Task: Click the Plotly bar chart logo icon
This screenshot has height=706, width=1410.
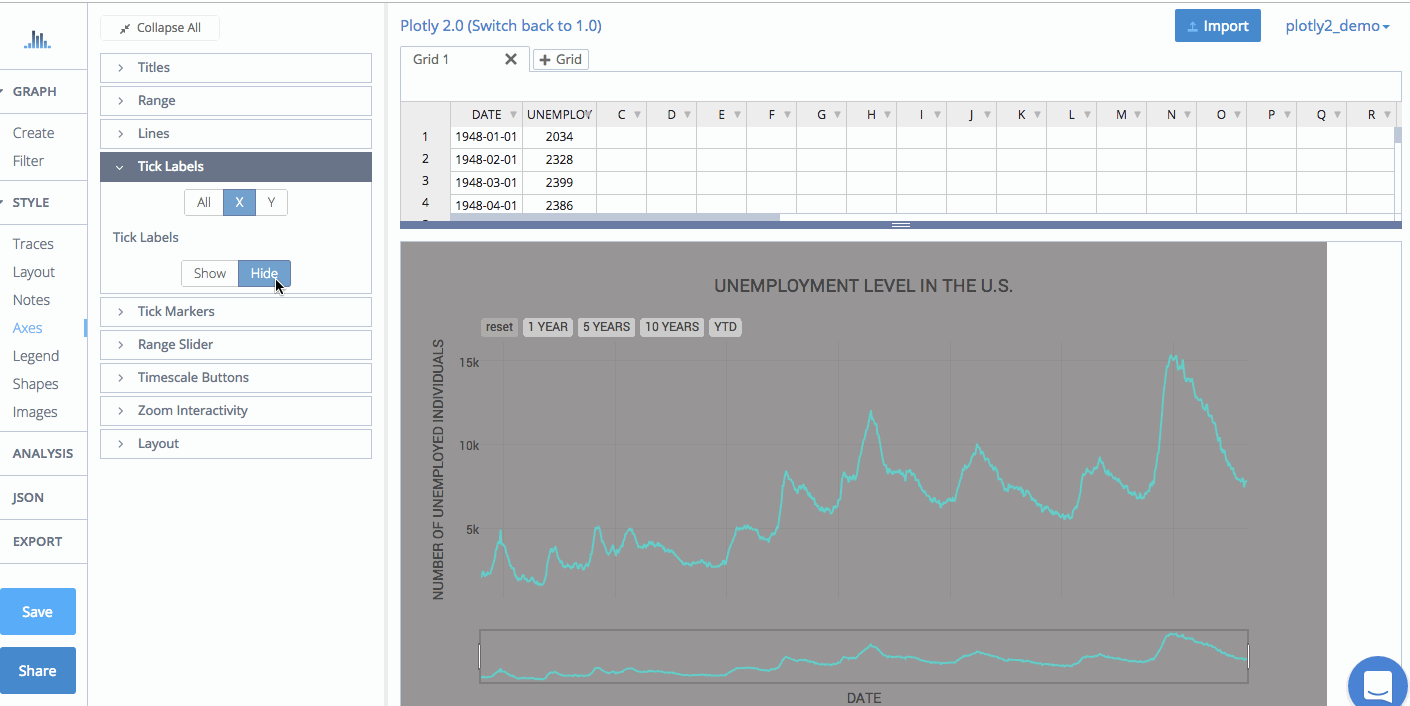Action: (37, 40)
